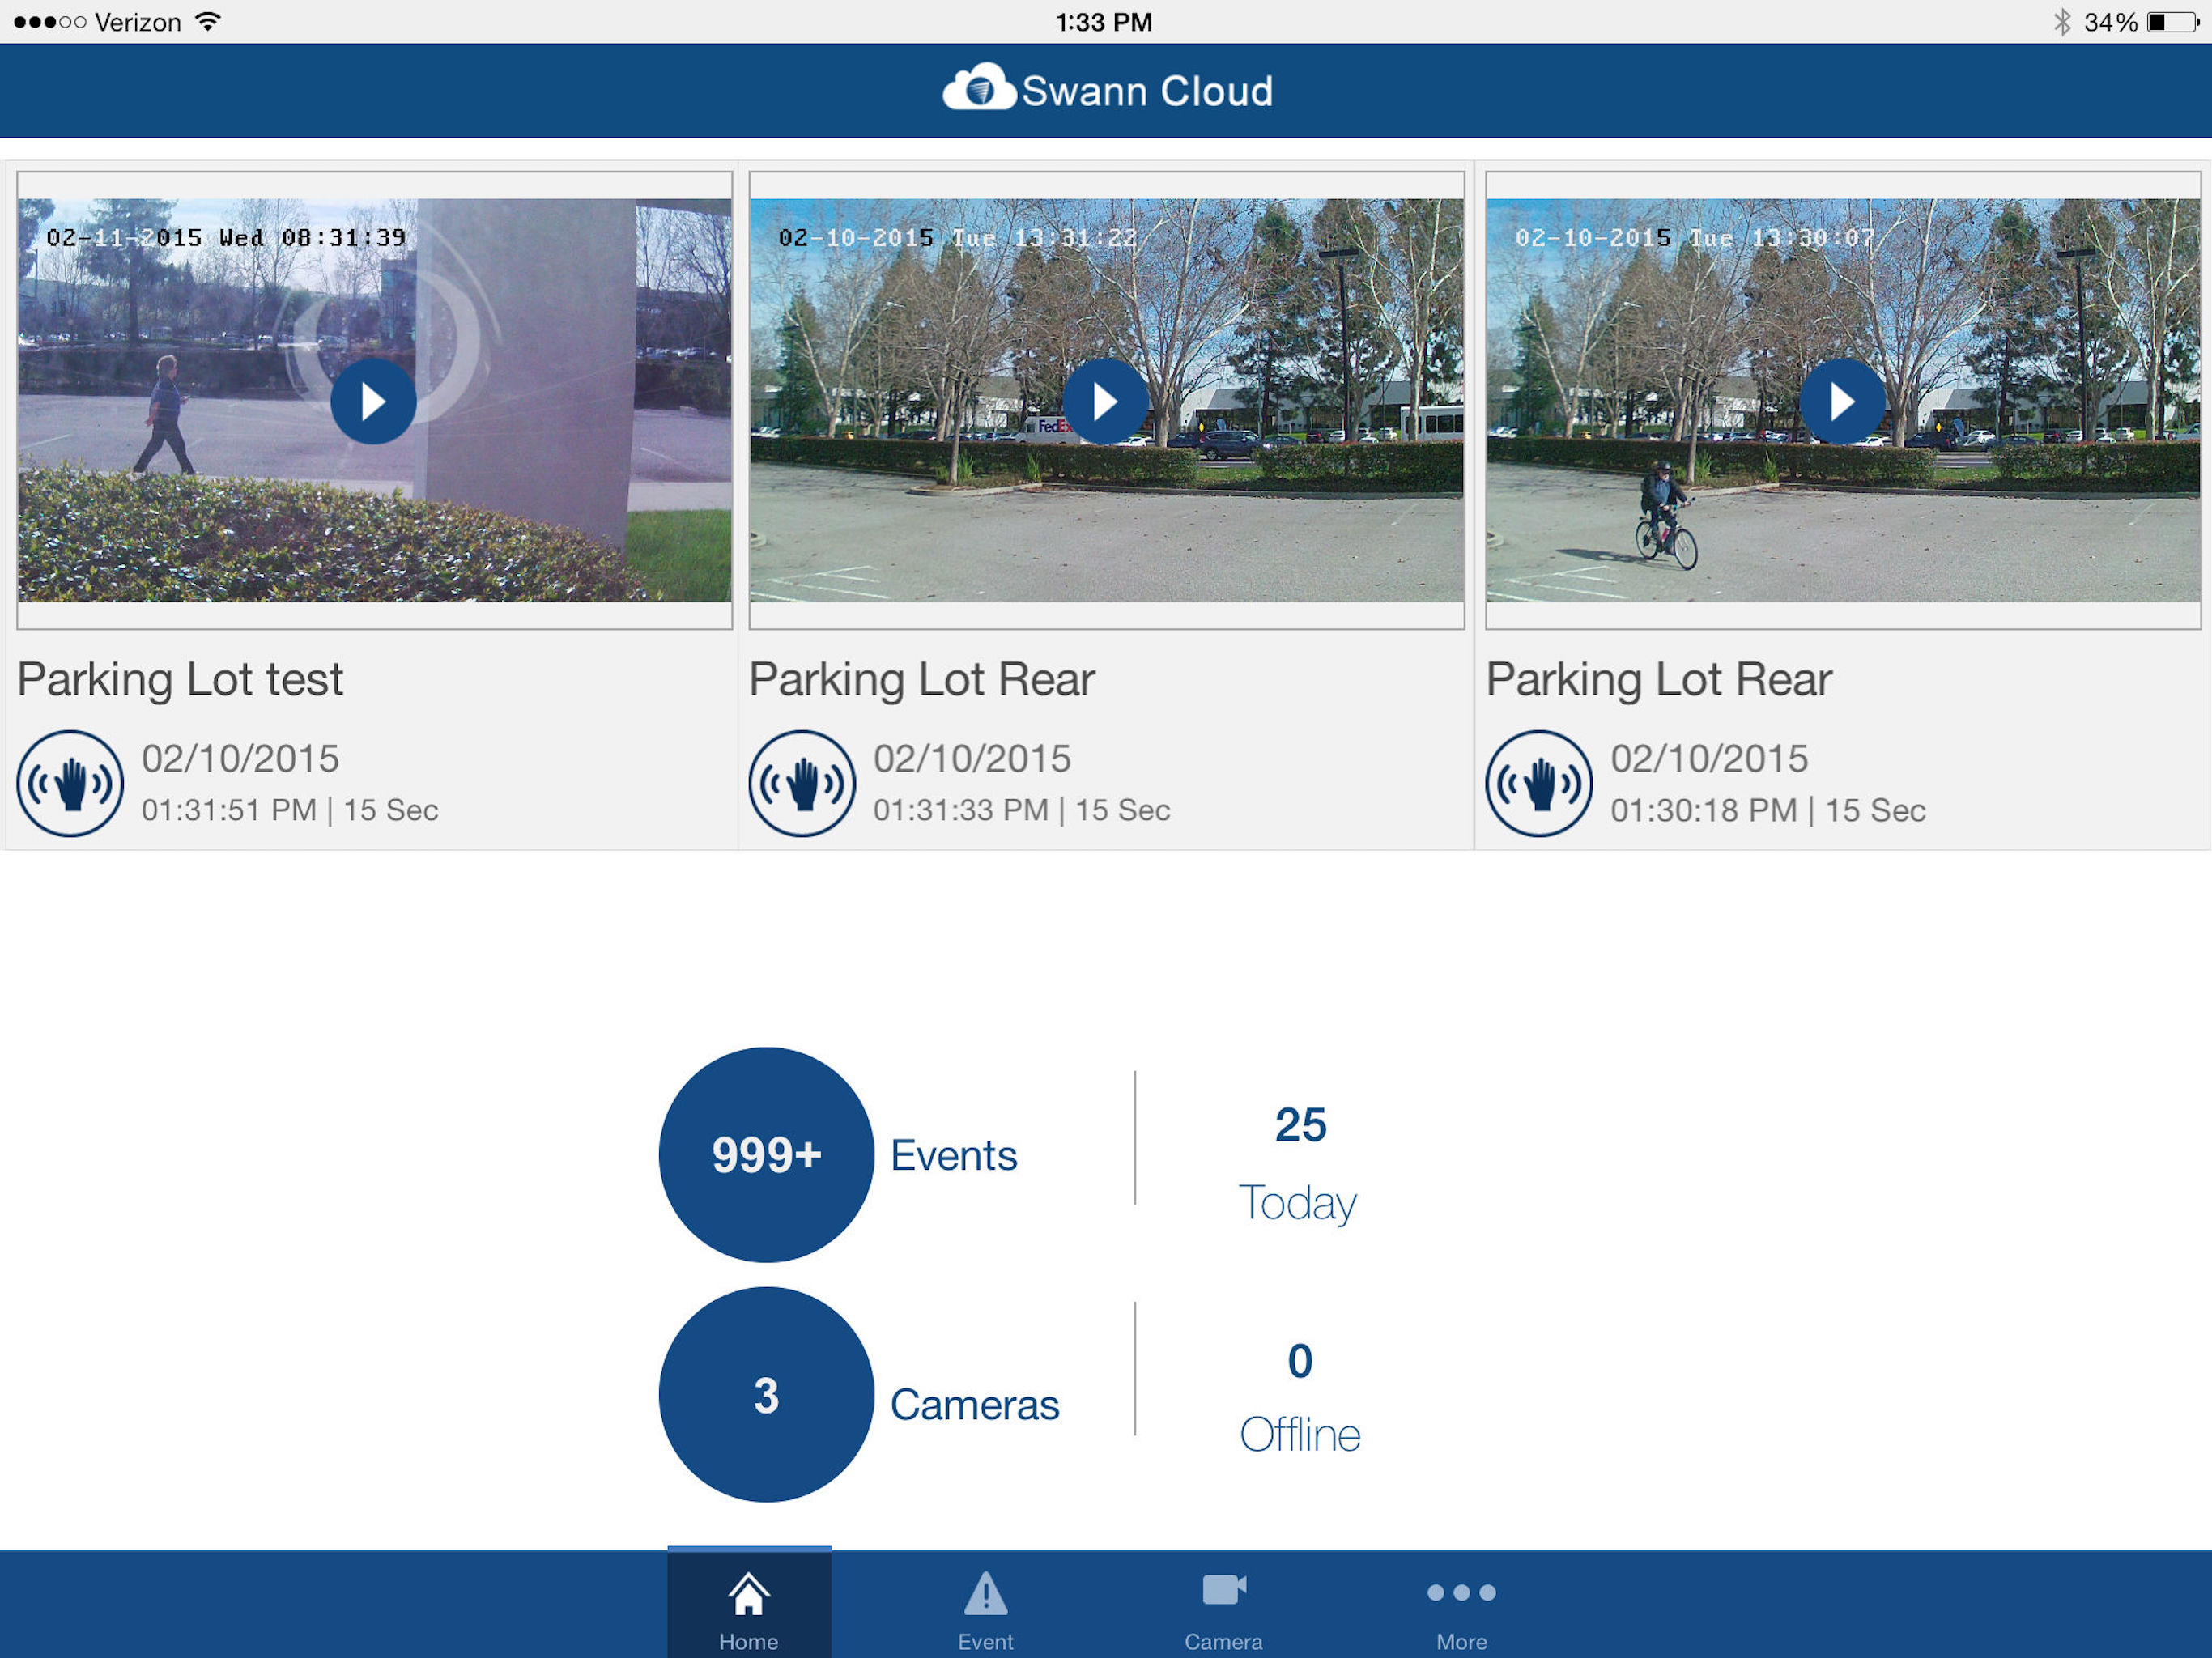Play the Parking Lot test video

[x=373, y=401]
